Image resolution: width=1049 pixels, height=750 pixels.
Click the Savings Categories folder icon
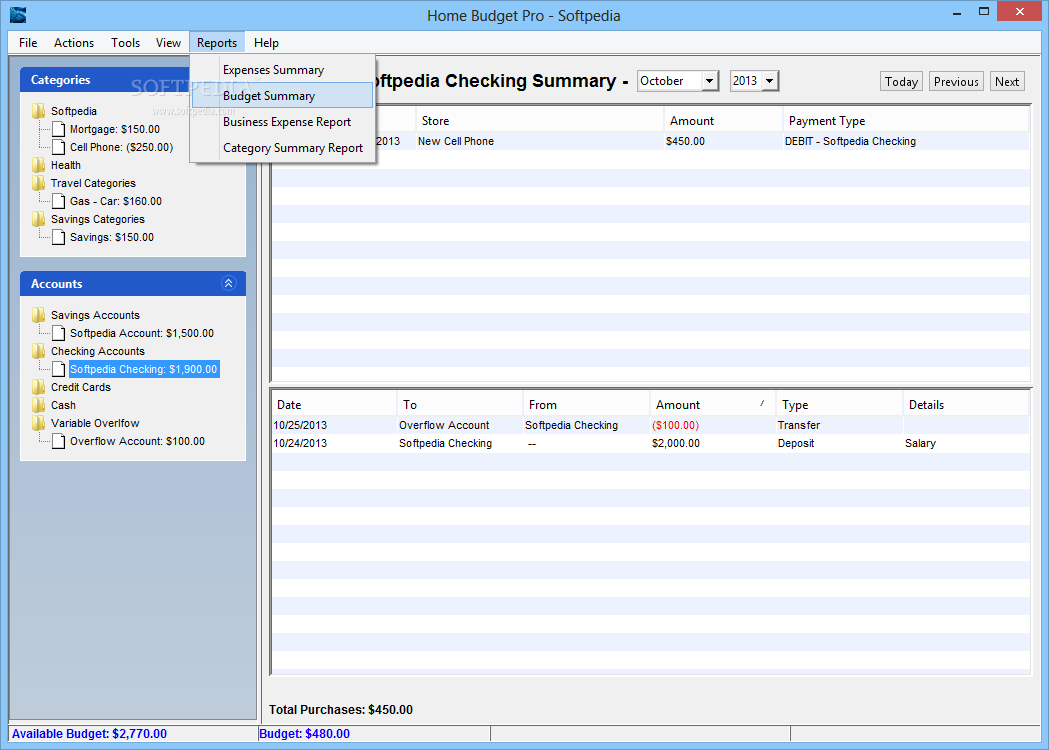38,219
